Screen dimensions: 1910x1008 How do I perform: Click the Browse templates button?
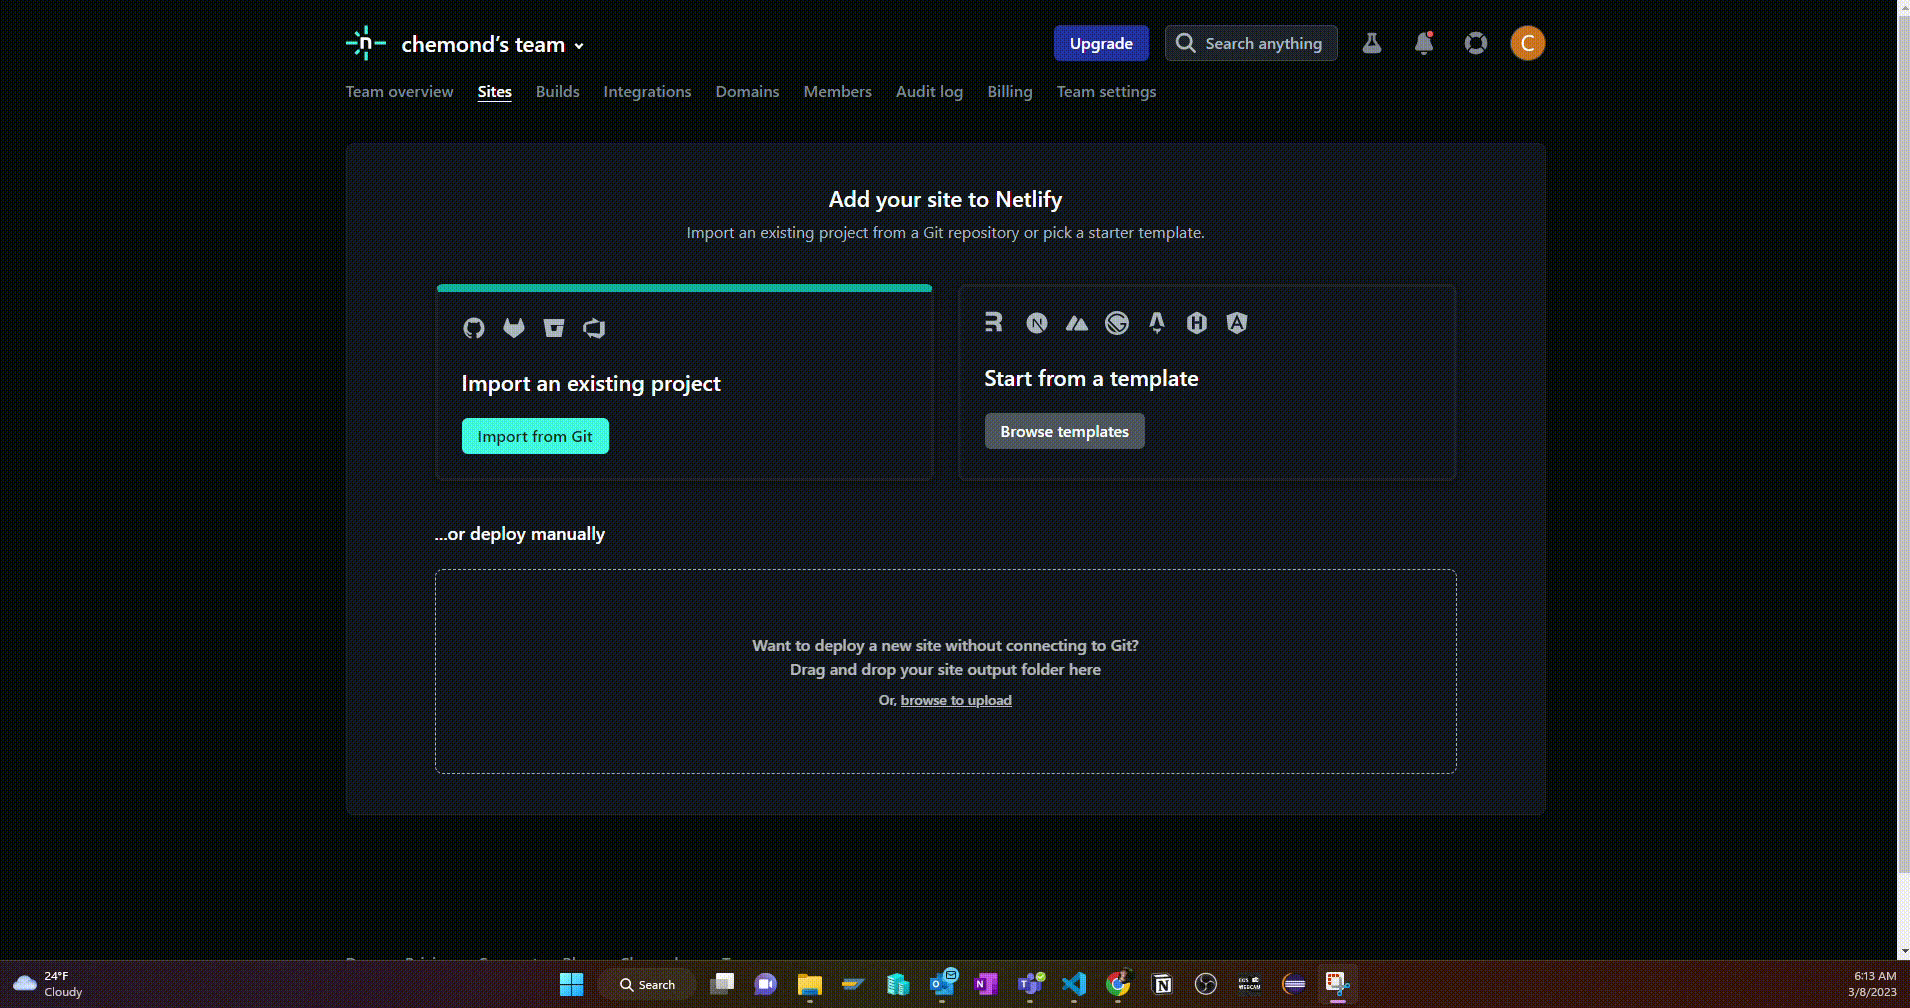1064,431
